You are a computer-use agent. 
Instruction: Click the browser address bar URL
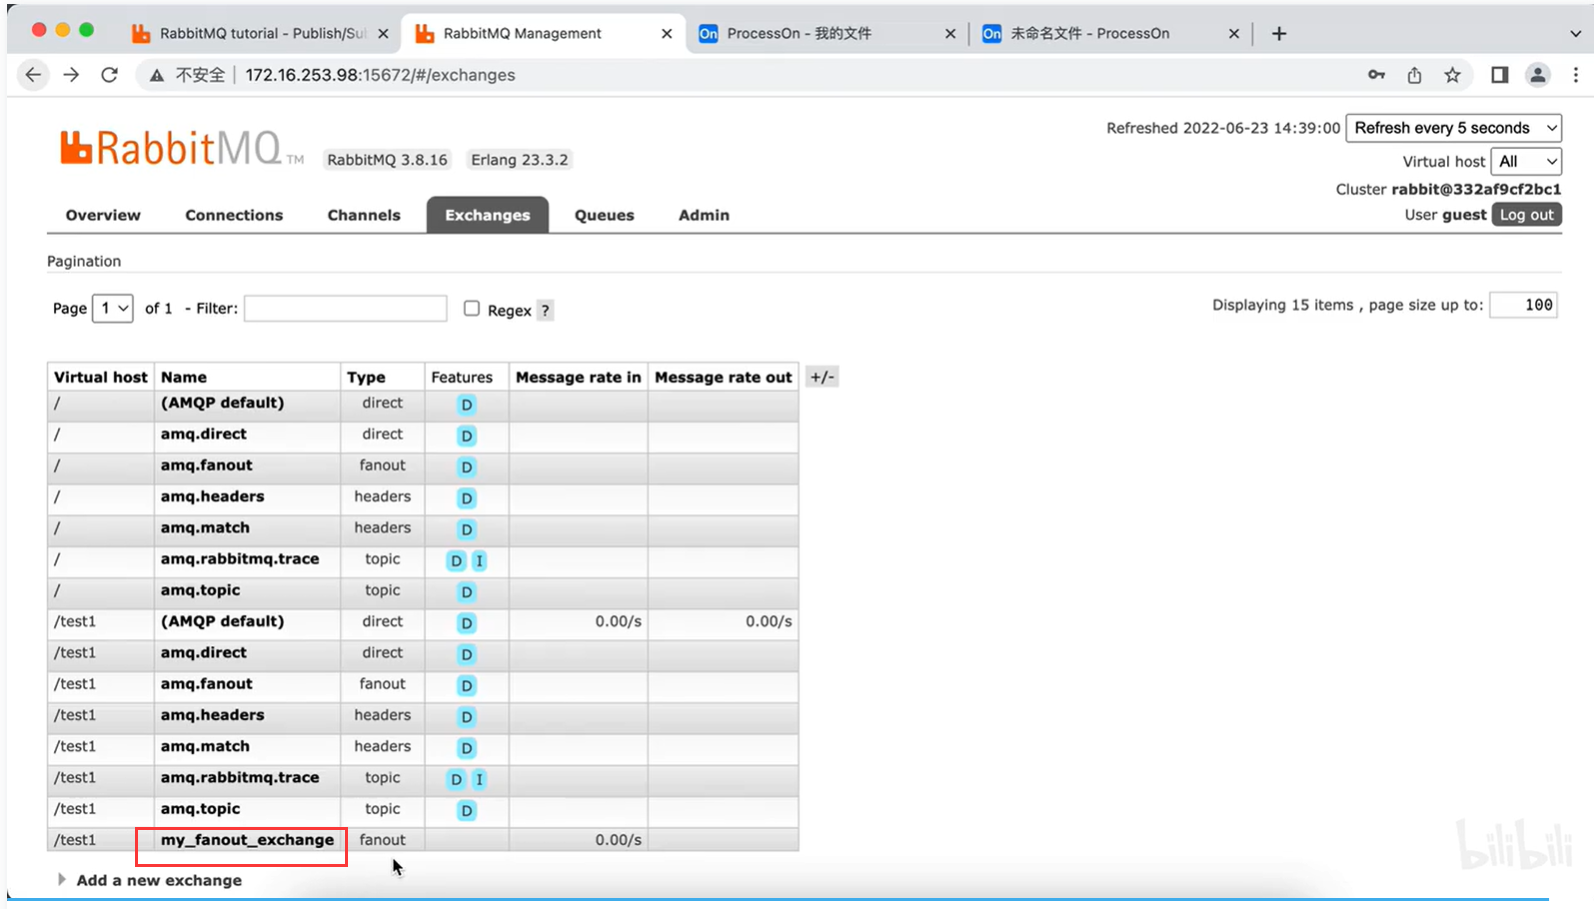pyautogui.click(x=380, y=75)
